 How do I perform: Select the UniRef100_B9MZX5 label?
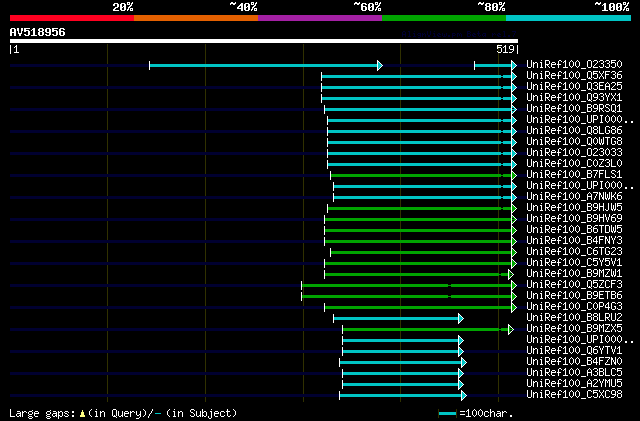(574, 329)
